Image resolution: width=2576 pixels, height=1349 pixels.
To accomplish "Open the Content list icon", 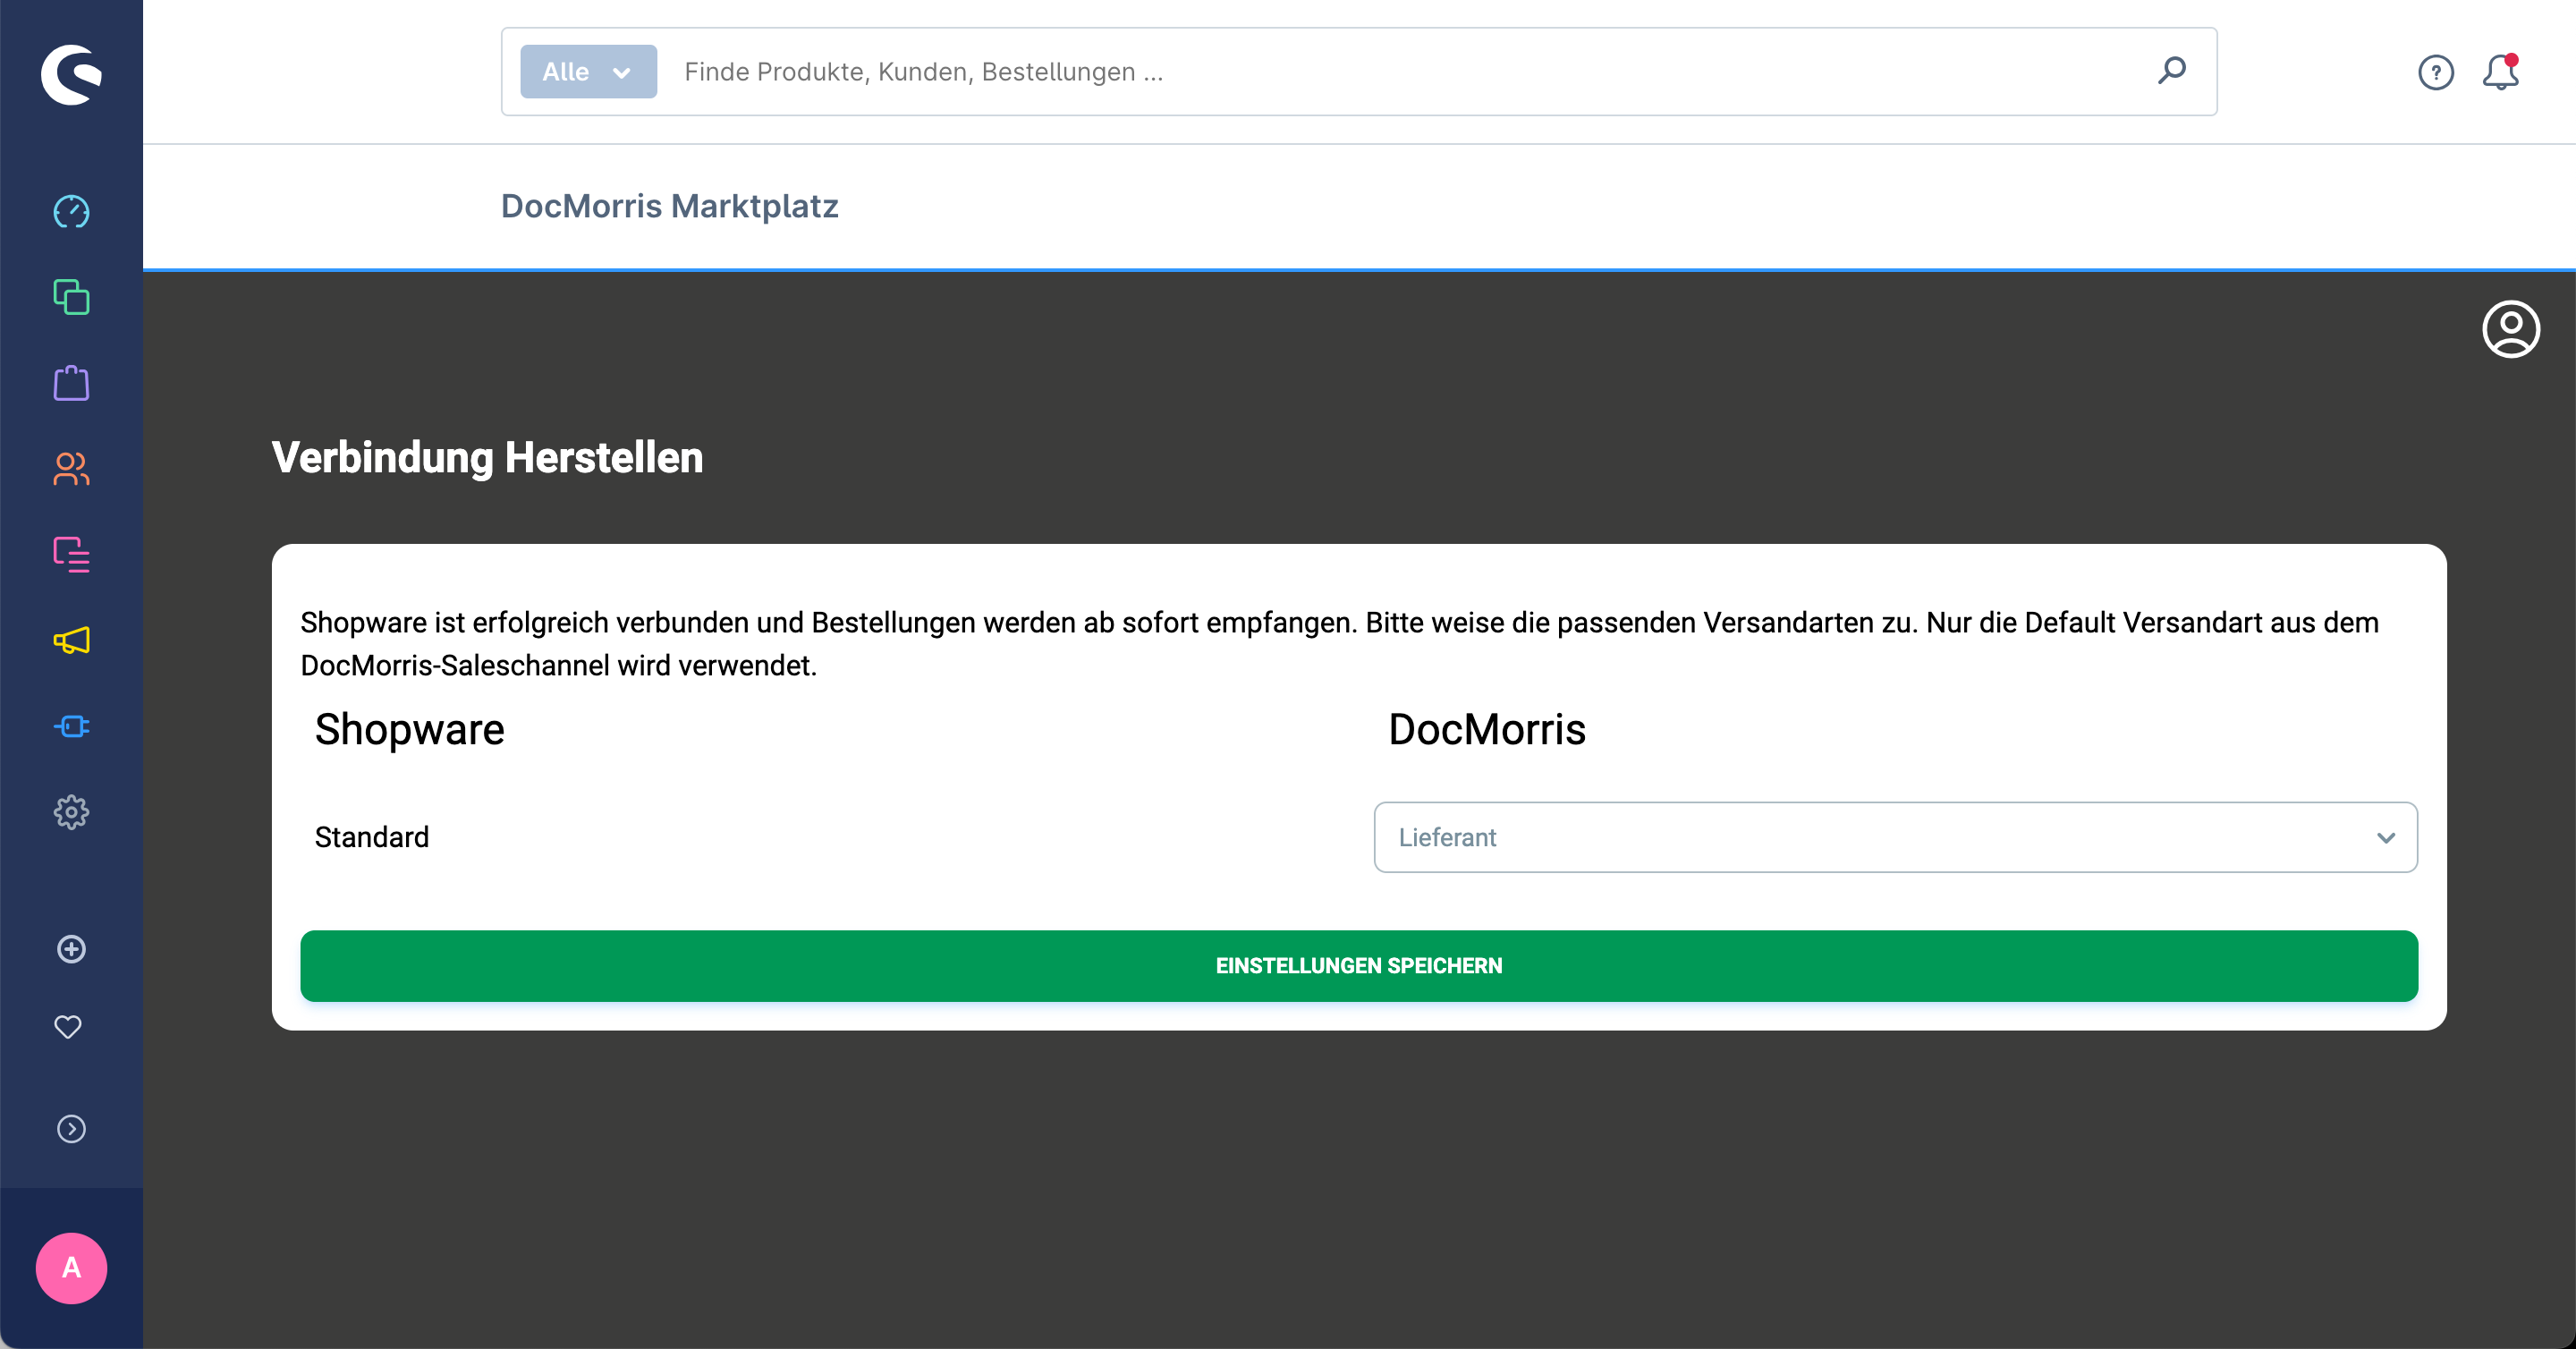I will [71, 555].
